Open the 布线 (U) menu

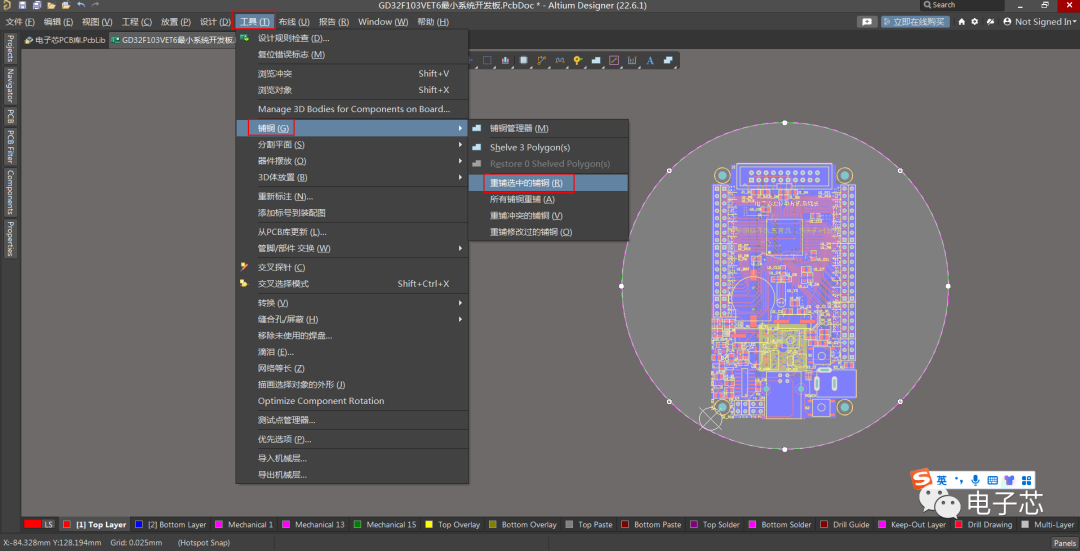click(x=294, y=22)
